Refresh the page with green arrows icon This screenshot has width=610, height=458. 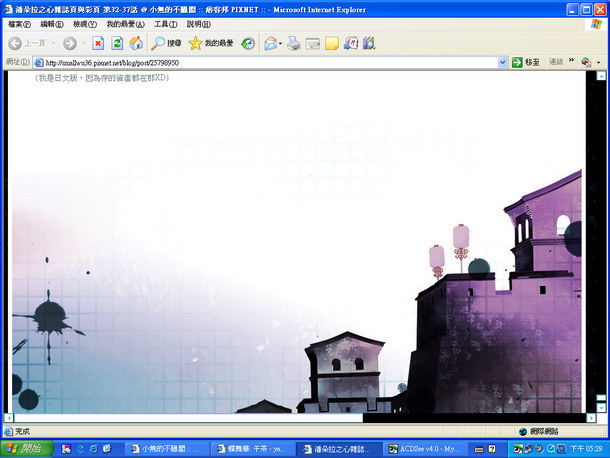(117, 43)
